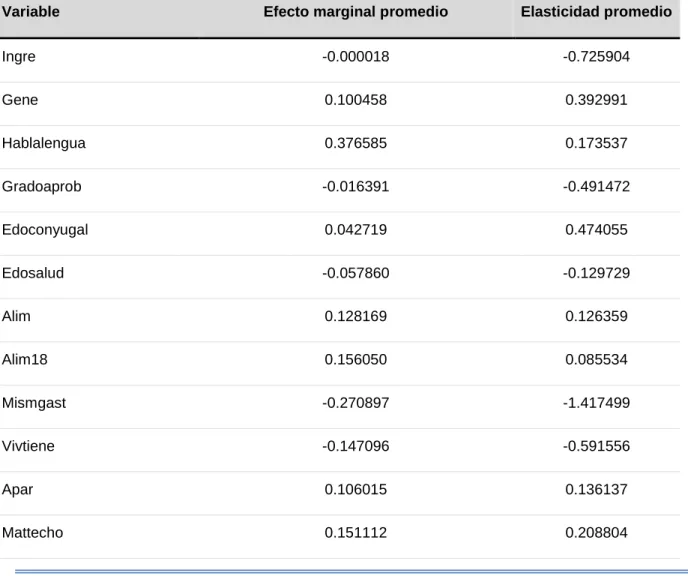Image resolution: width=688 pixels, height=576 pixels.
Task: Click the 'Mismgast' variable name
Action: 34,404
